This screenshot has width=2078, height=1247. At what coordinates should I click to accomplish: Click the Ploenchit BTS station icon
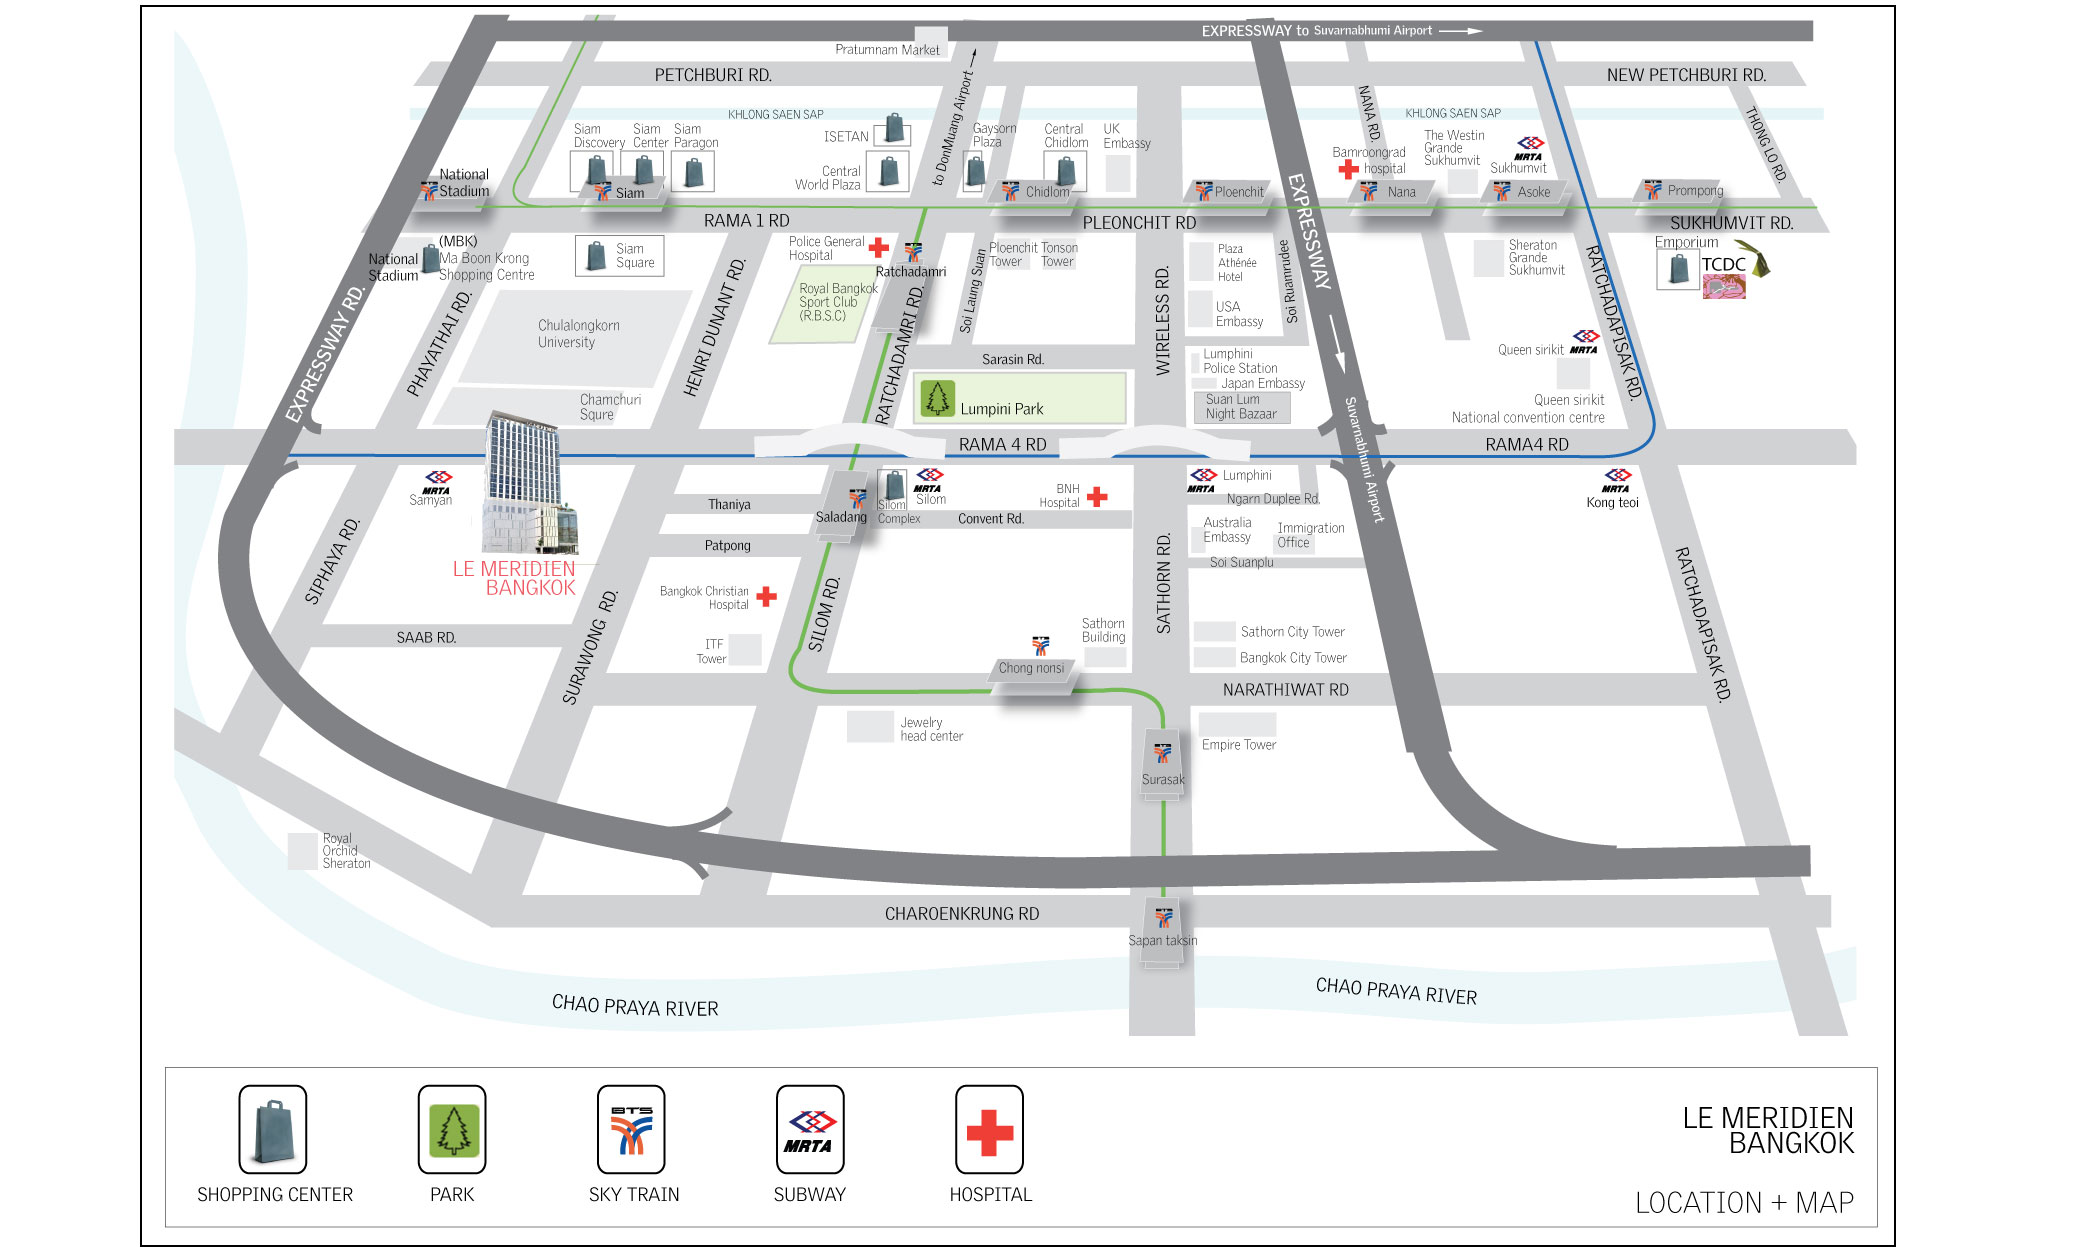click(x=1203, y=191)
